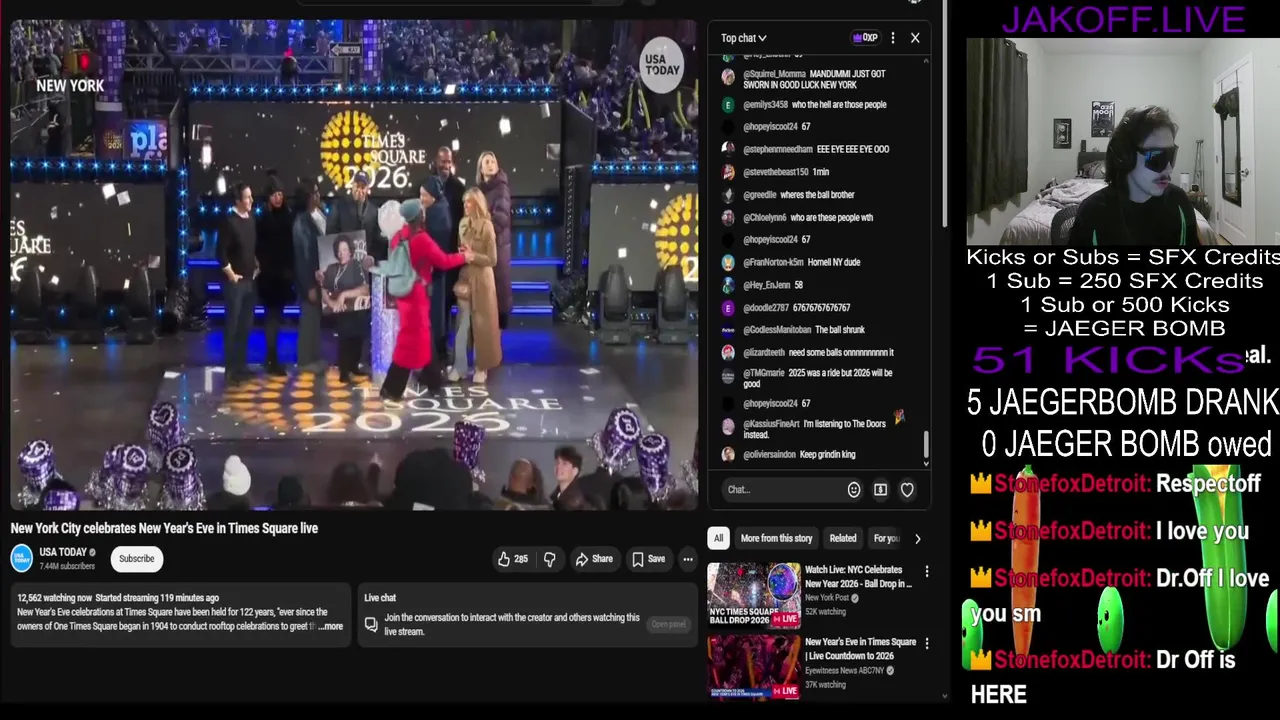Click username @KassiusFineArt in chat
This screenshot has width=1280, height=720.
(771, 424)
